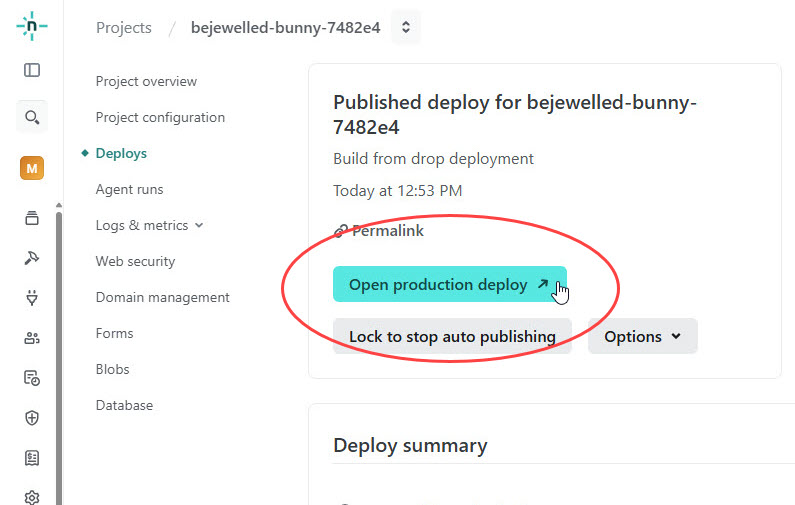Click Lock to stop auto publishing
795x505 pixels.
coord(452,336)
